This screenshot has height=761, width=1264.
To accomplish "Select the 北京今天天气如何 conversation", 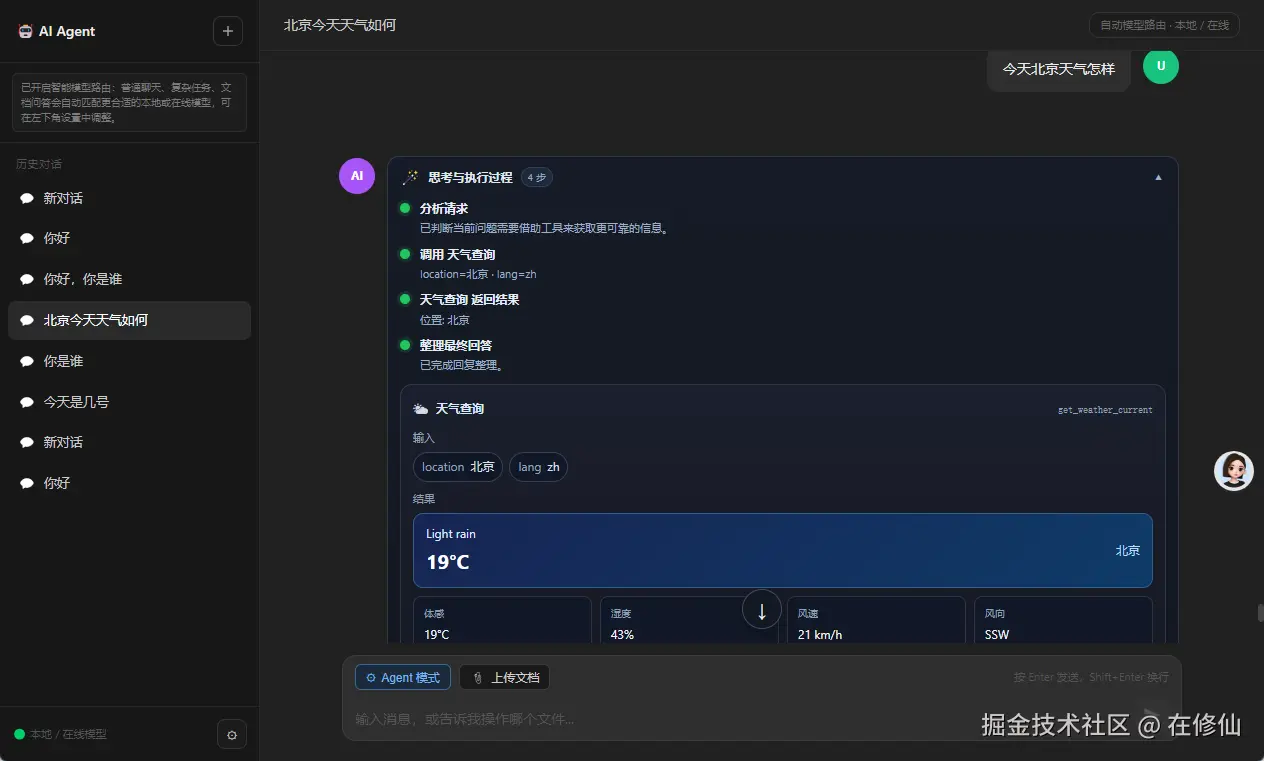I will coord(129,320).
